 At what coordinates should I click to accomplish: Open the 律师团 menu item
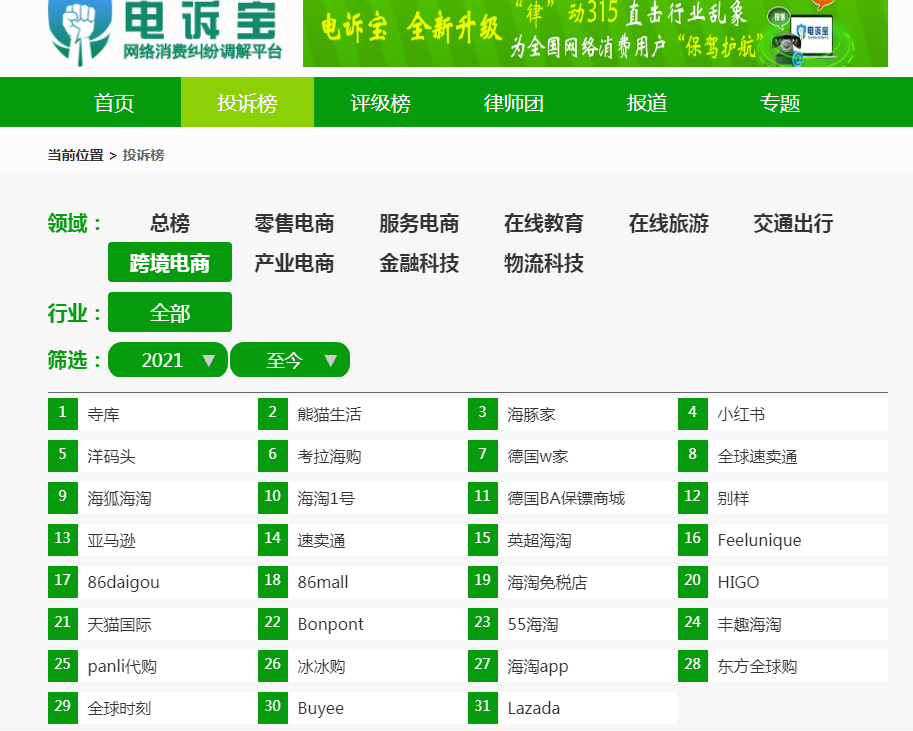coord(514,103)
